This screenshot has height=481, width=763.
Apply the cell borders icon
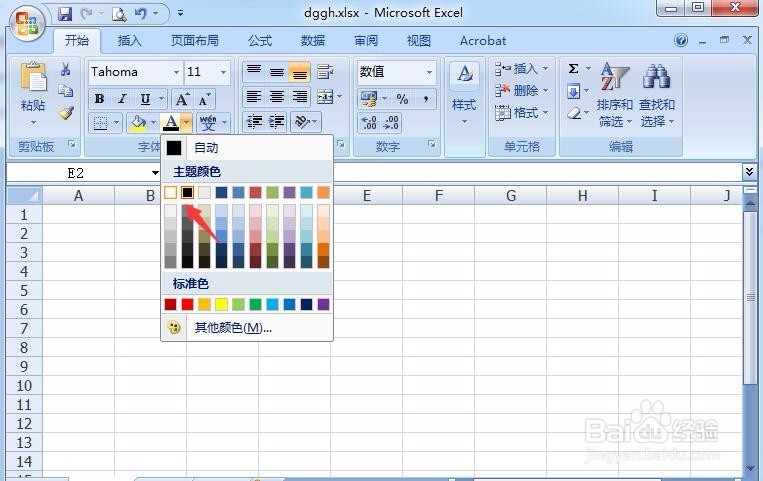click(x=100, y=123)
